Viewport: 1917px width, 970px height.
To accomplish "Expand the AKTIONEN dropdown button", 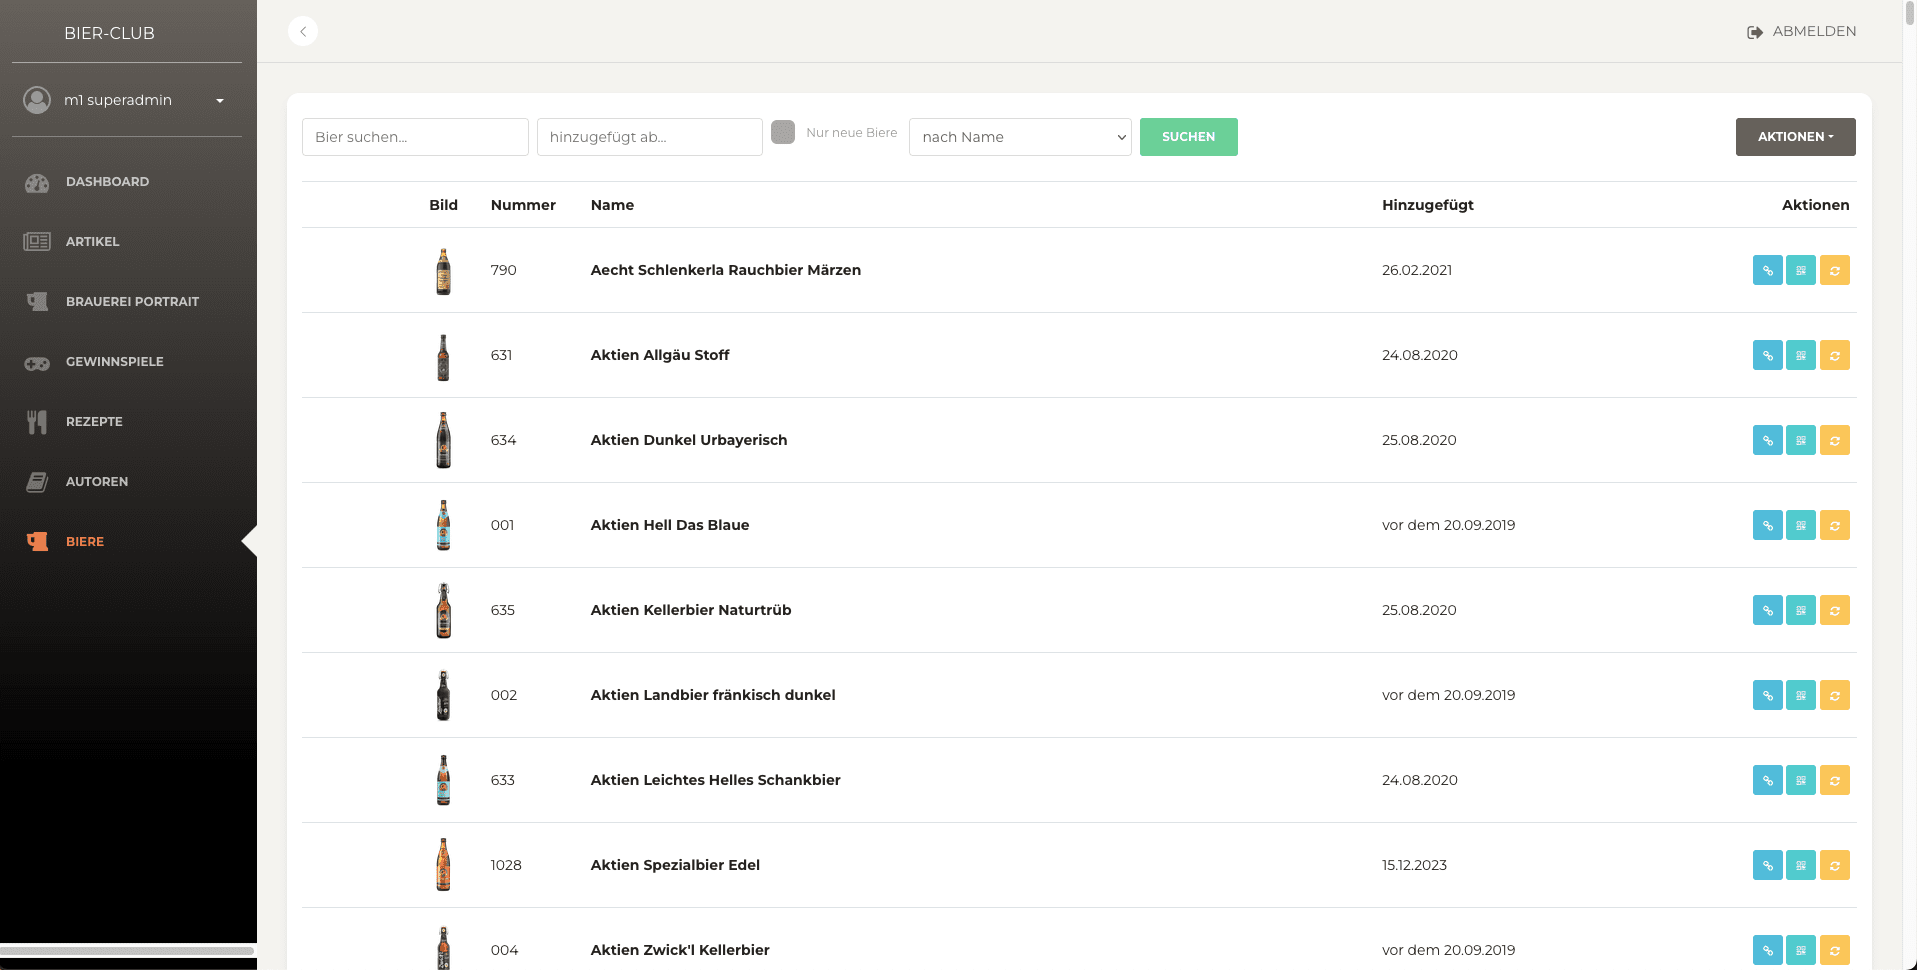I will [x=1795, y=137].
